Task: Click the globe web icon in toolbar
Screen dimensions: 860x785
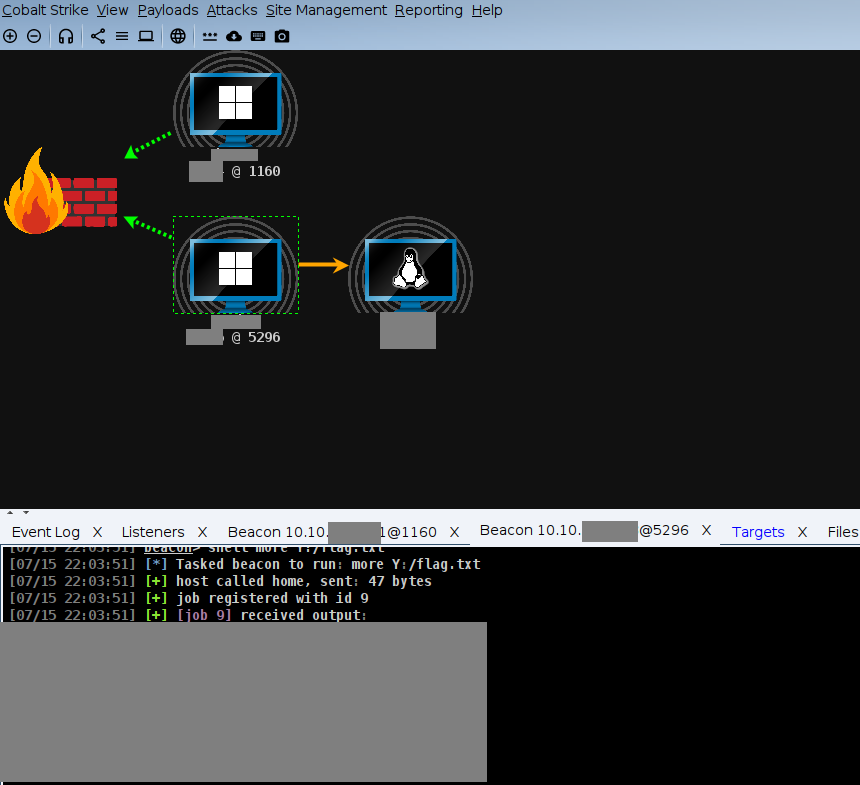Action: point(178,36)
